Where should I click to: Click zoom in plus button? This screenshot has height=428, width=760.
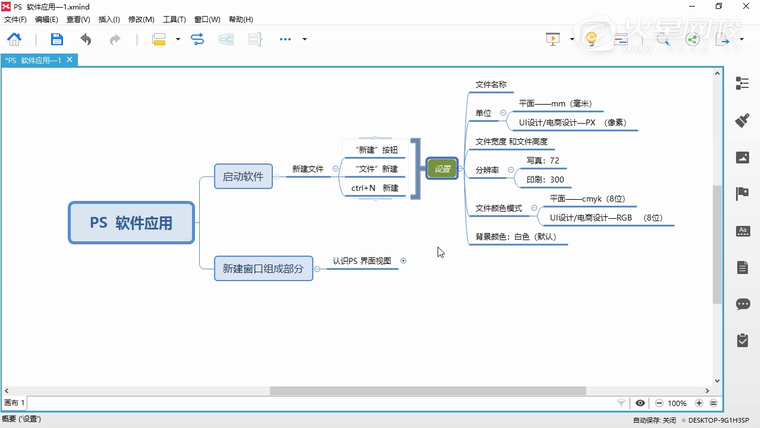698,403
